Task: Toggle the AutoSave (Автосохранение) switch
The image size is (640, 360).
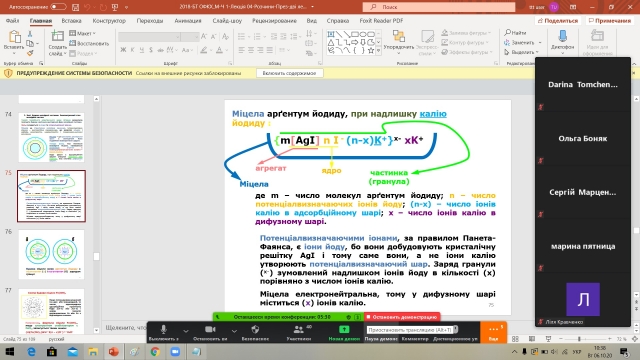Action: [58, 7]
